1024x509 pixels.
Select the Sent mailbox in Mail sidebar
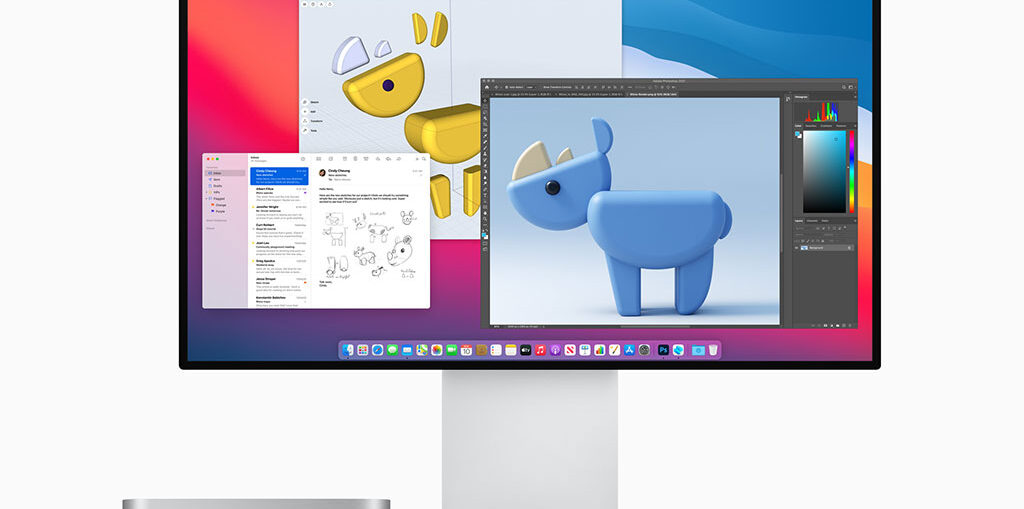(x=217, y=179)
